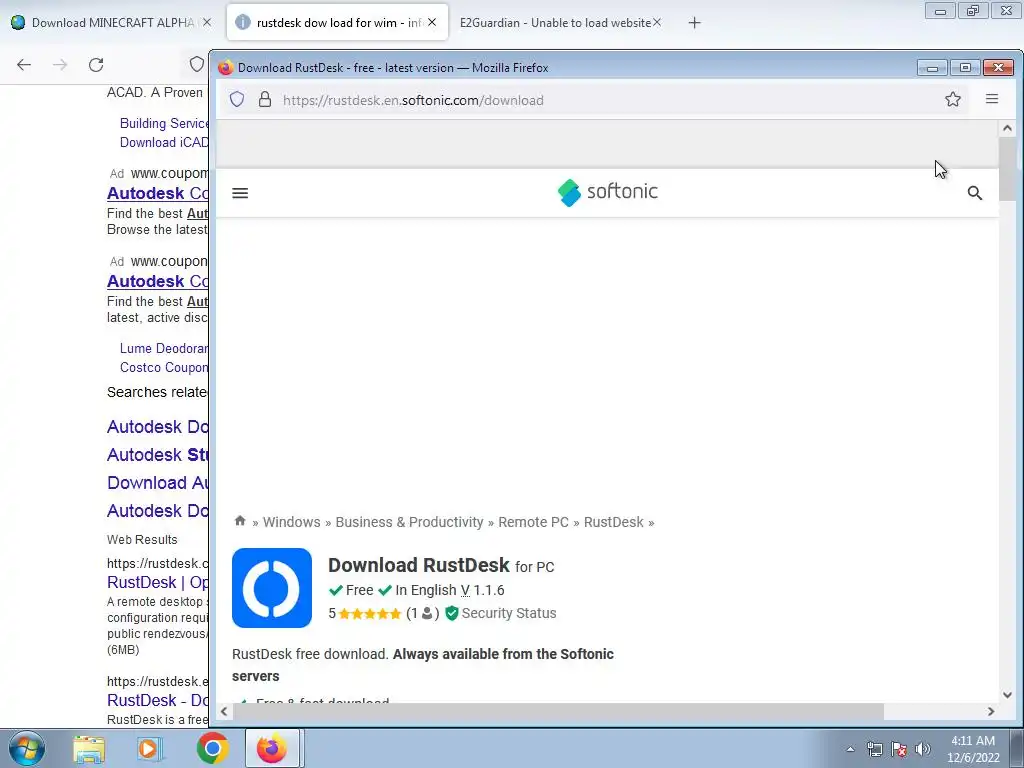Viewport: 1024px width, 768px height.
Task: Open File Explorer from taskbar
Action: point(89,748)
